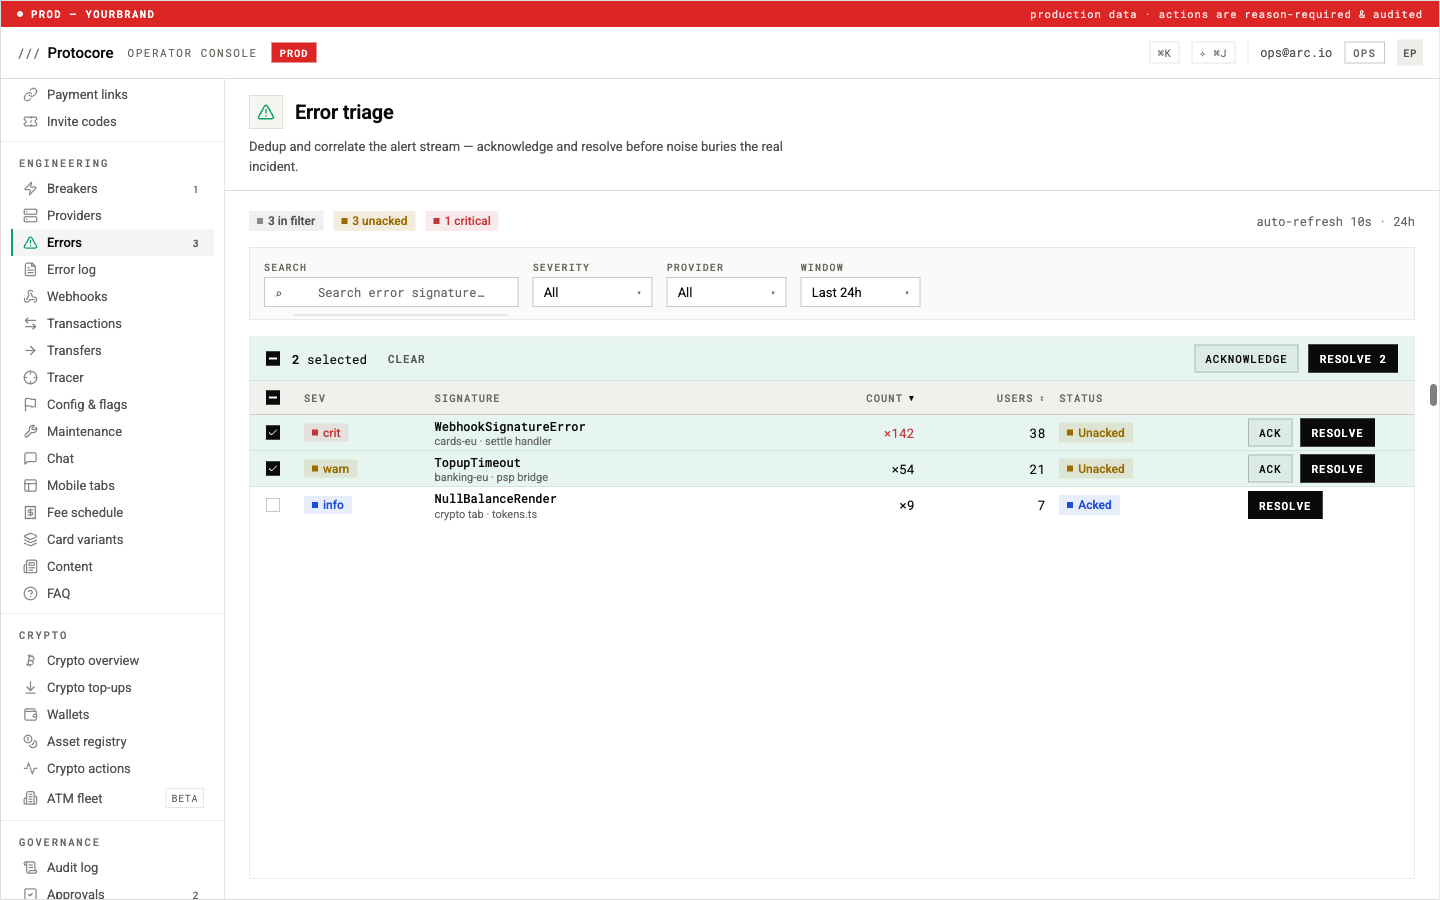
Task: Sort table by Count column
Action: [x=890, y=398]
